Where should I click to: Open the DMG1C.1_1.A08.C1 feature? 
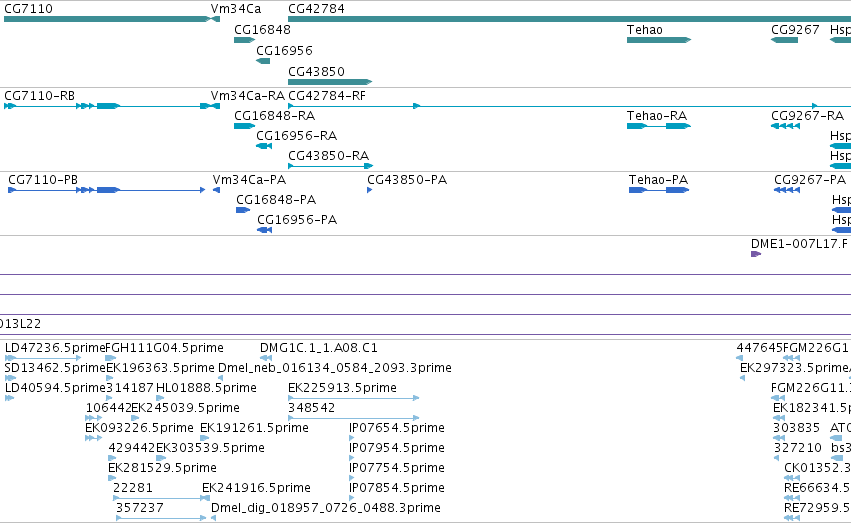pos(319,348)
